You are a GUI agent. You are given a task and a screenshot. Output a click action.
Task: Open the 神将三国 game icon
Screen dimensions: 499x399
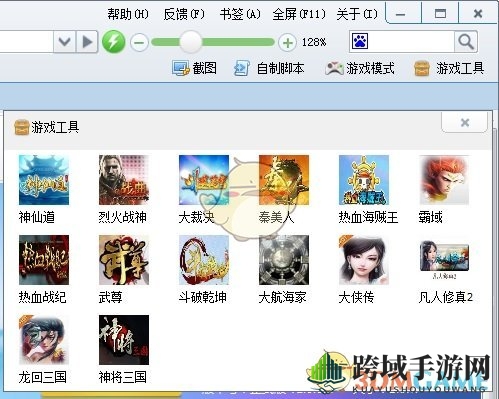(124, 340)
